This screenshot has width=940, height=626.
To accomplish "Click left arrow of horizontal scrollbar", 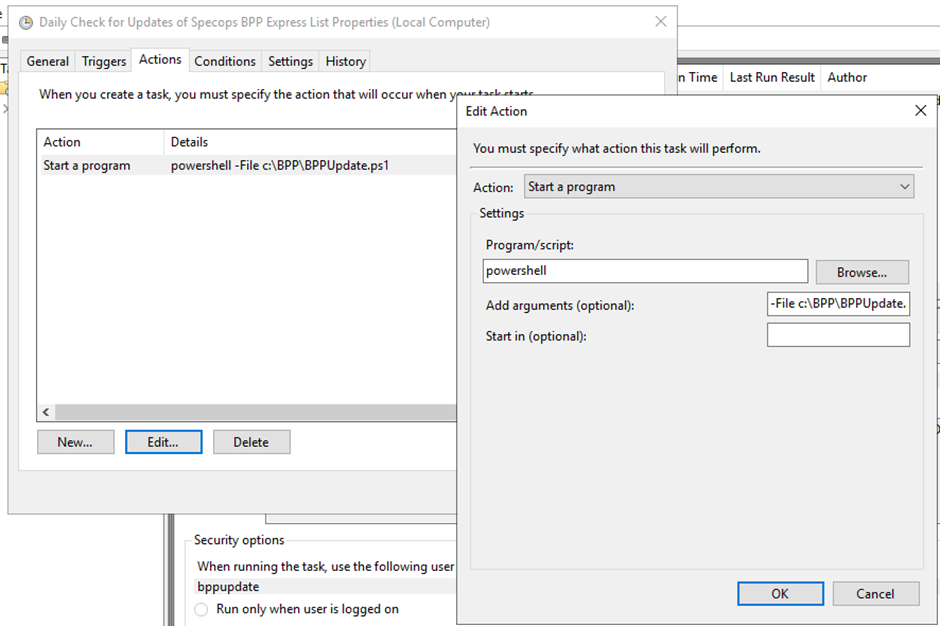I will click(46, 412).
